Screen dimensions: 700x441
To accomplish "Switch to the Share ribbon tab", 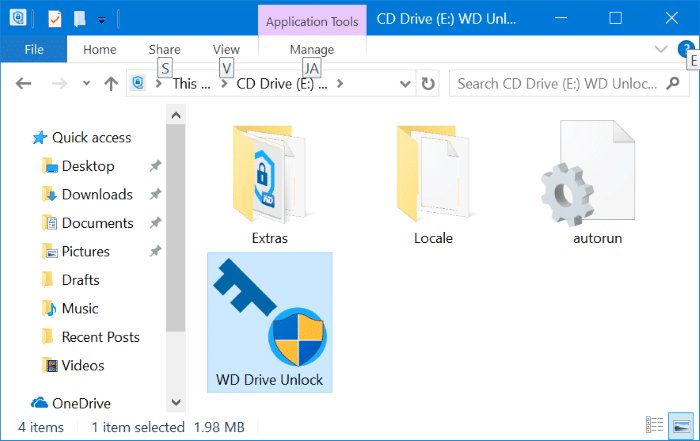I will coord(164,49).
